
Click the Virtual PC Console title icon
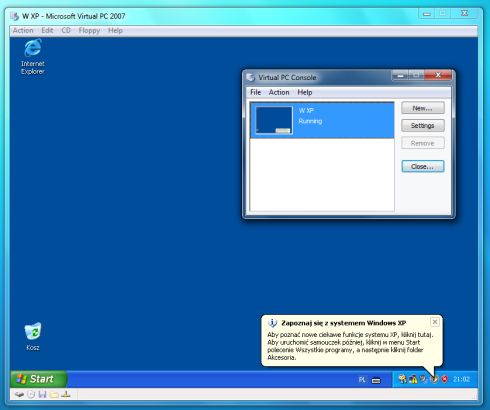click(251, 77)
